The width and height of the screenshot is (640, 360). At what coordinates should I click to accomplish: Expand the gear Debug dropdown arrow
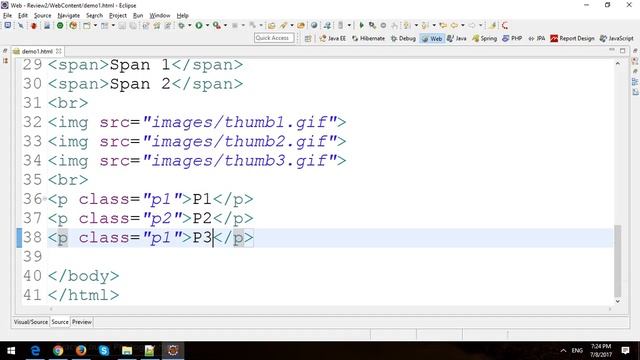[190, 25]
